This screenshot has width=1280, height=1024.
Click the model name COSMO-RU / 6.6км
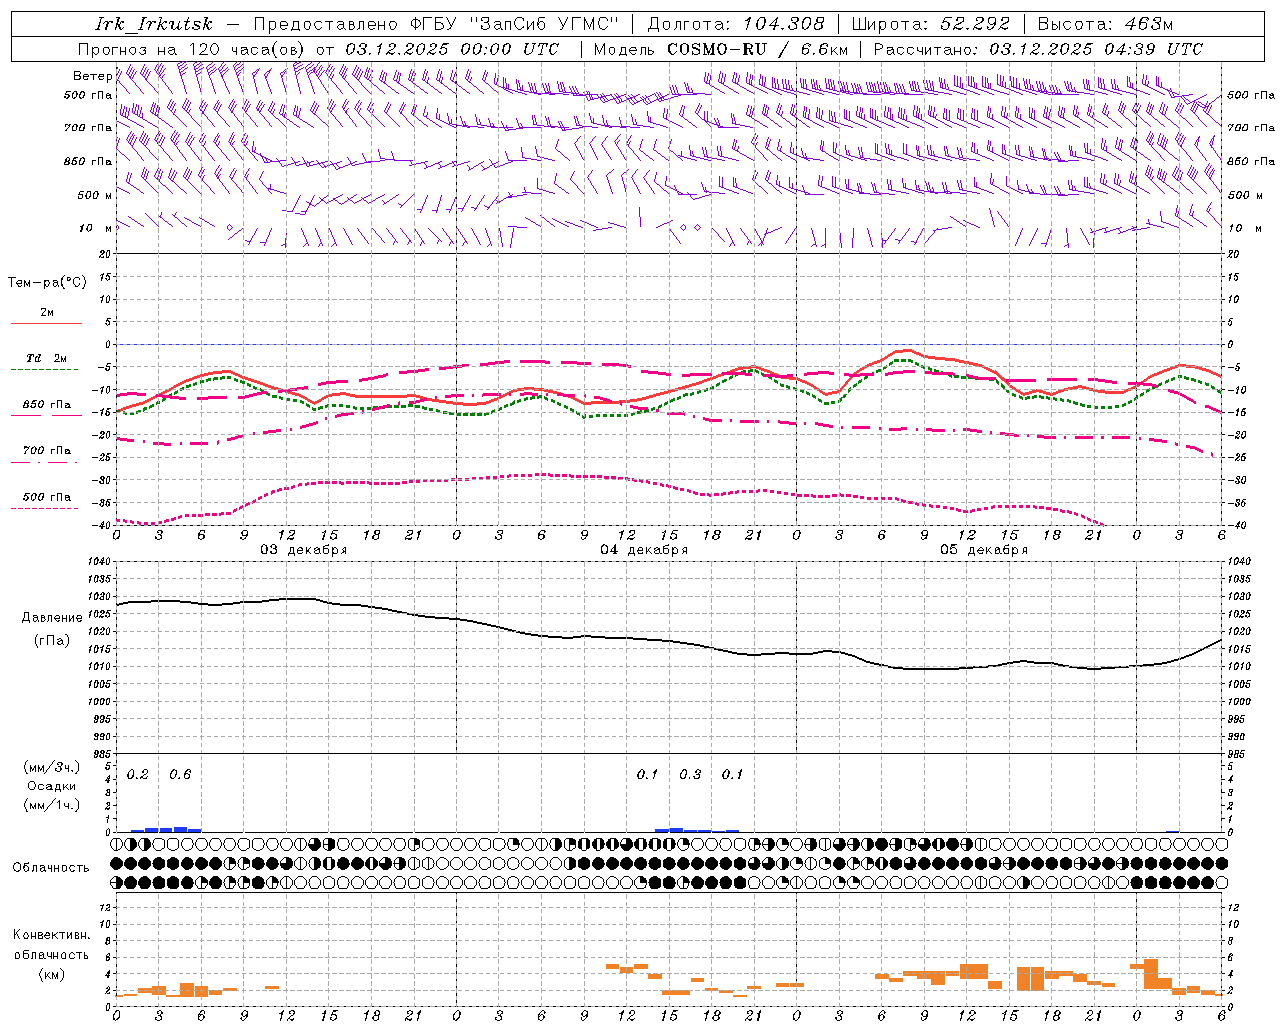pos(757,49)
